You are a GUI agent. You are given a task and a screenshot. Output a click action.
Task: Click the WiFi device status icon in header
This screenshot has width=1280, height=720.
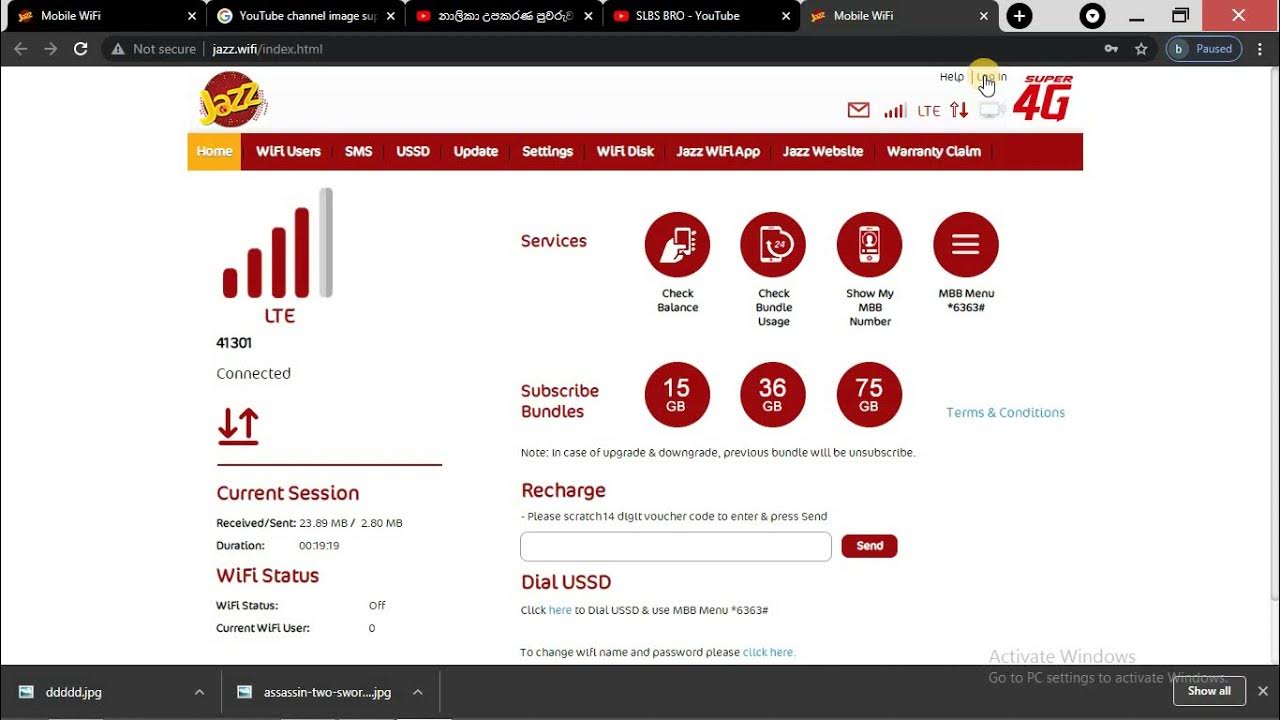pyautogui.click(x=991, y=110)
